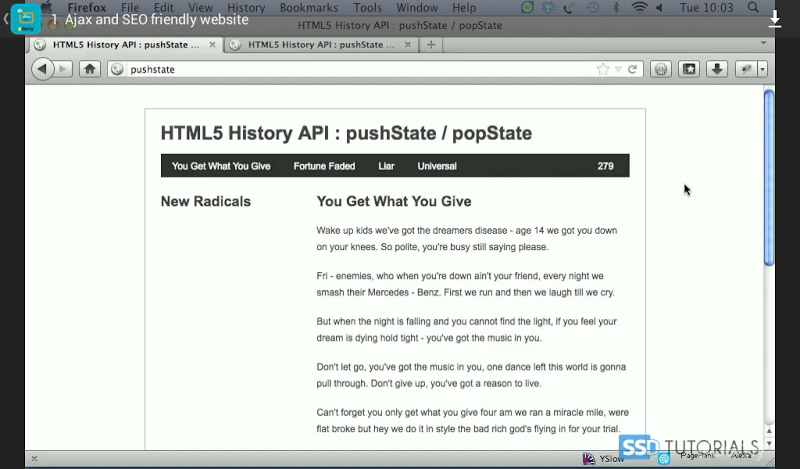Open the File menu
Viewport: 800px width, 469px height.
pos(130,8)
